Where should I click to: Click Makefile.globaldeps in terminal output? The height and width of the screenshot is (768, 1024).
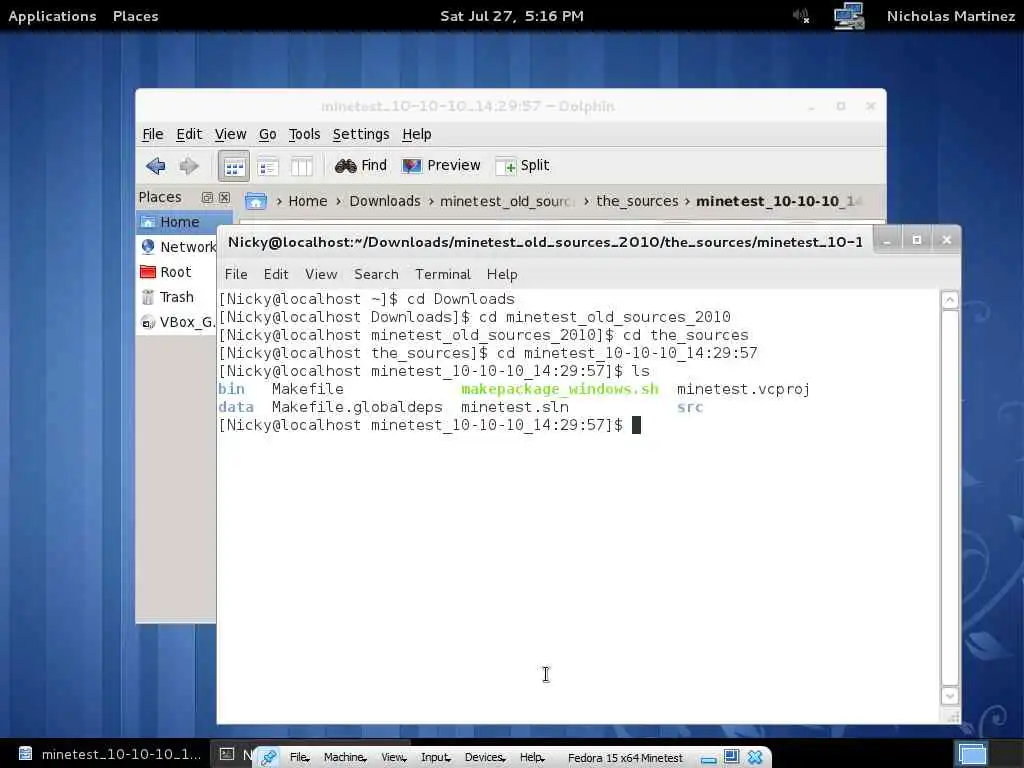point(357,407)
